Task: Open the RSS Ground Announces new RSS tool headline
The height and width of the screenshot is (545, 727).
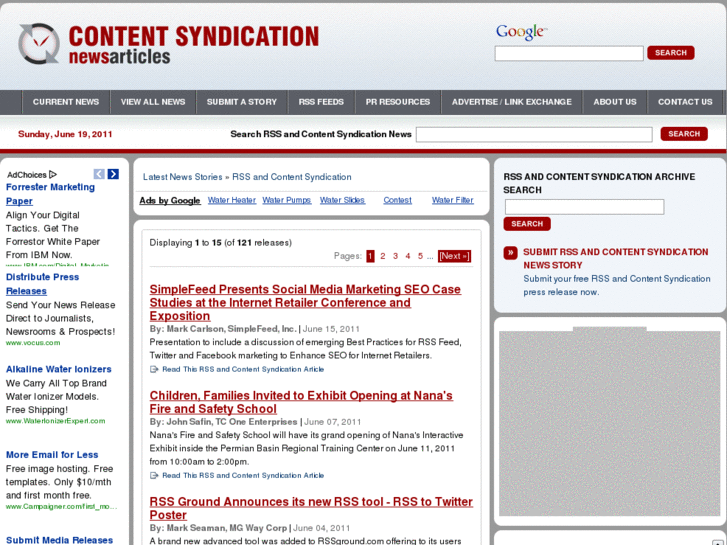Action: 311,508
